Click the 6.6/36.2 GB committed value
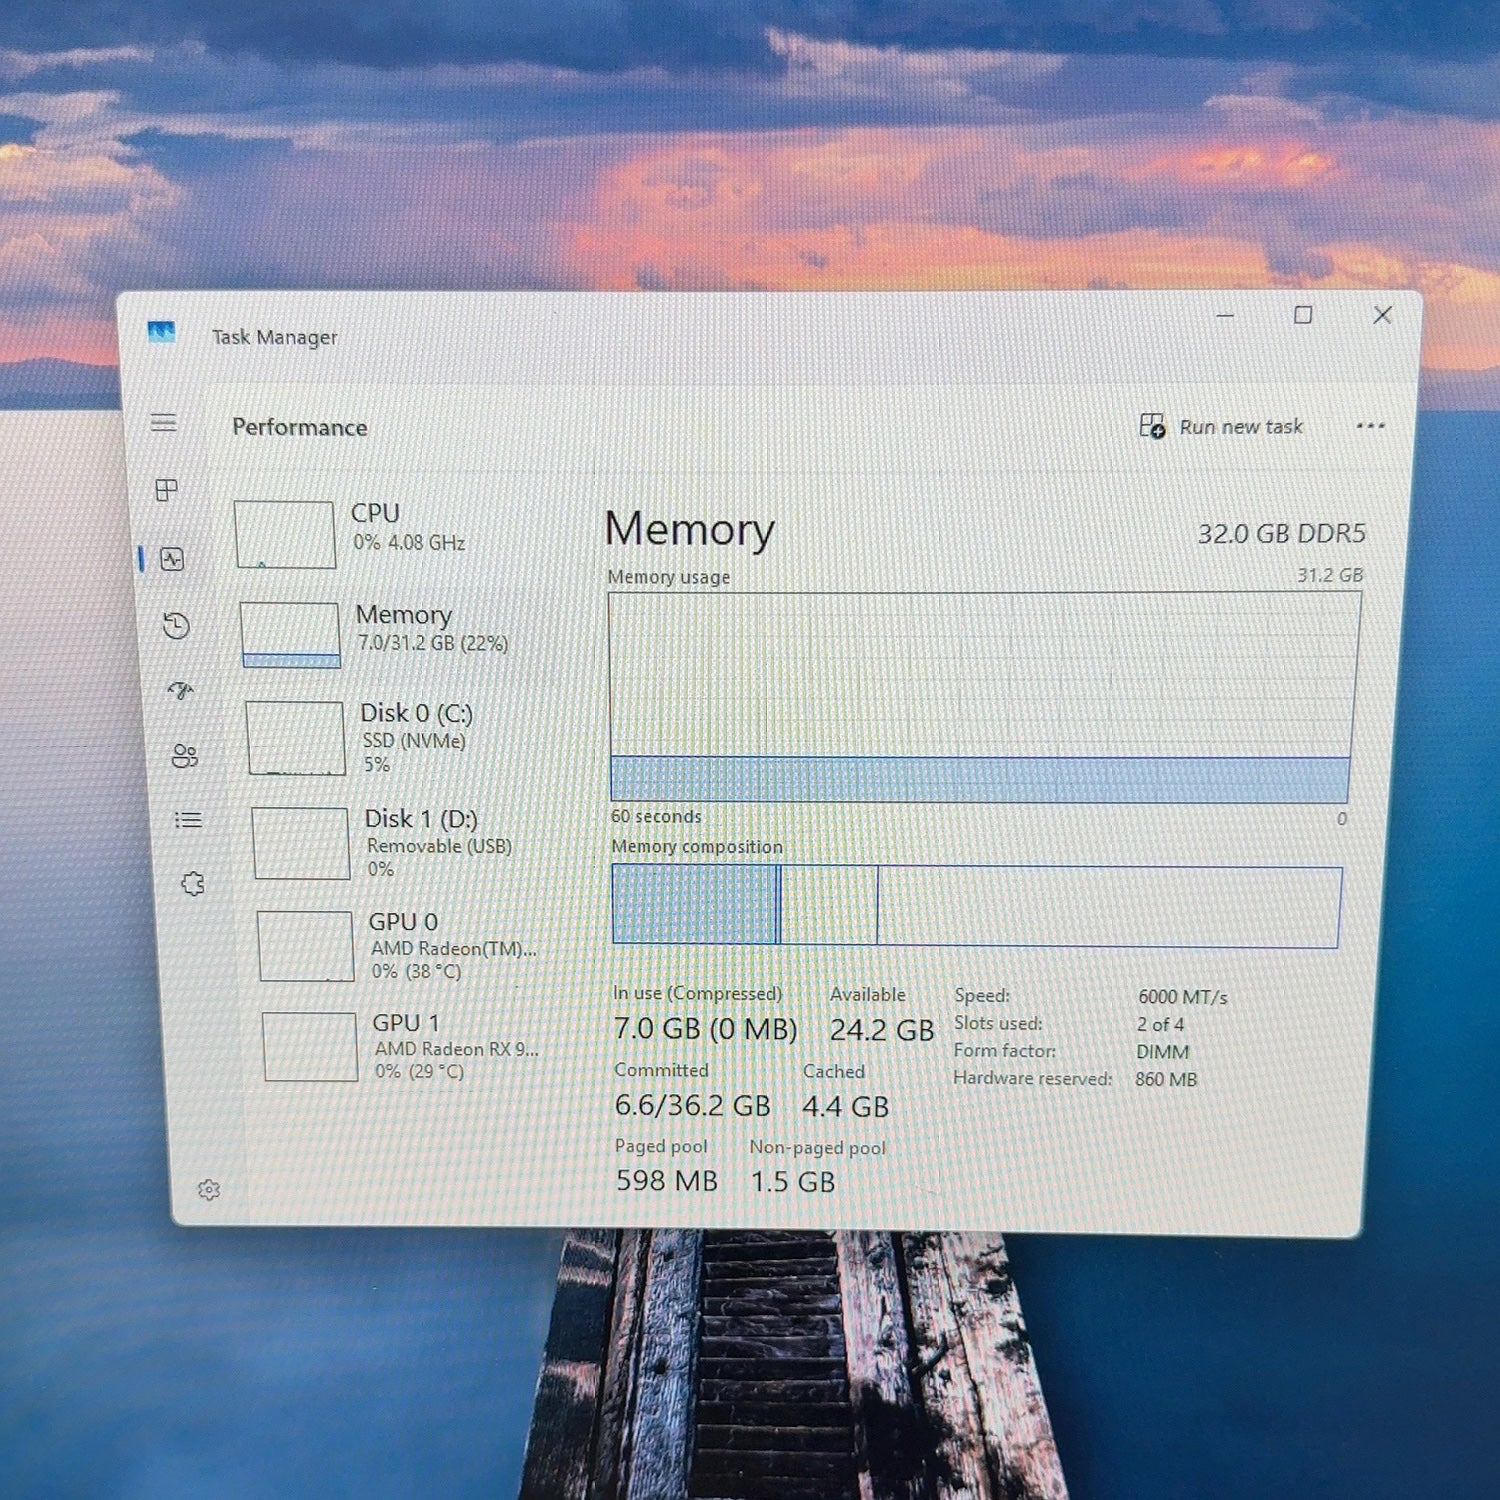 pyautogui.click(x=692, y=1106)
